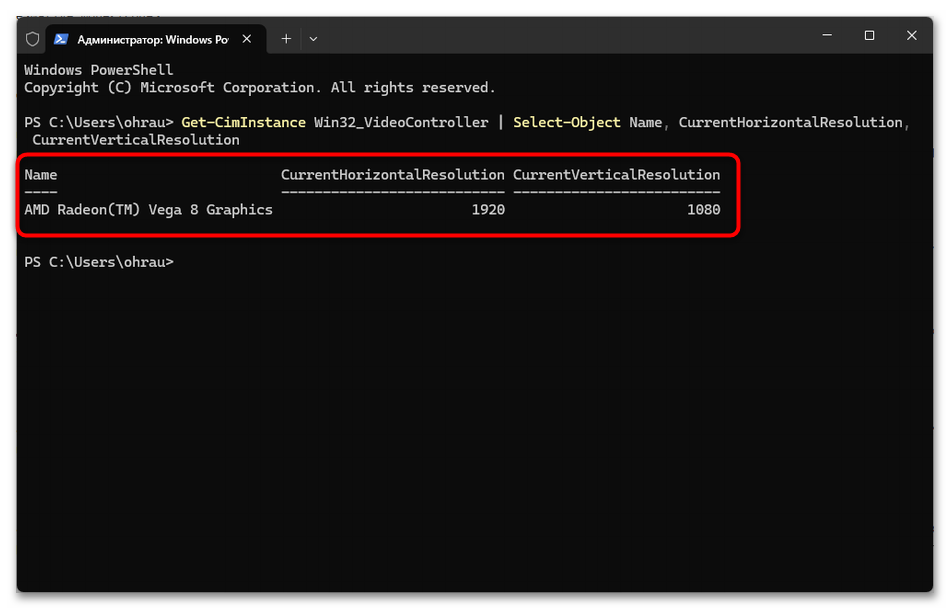The image size is (950, 609).
Task: Click AMD Radeon(TM) Vega 8 Graphics text
Action: pyautogui.click(x=148, y=210)
